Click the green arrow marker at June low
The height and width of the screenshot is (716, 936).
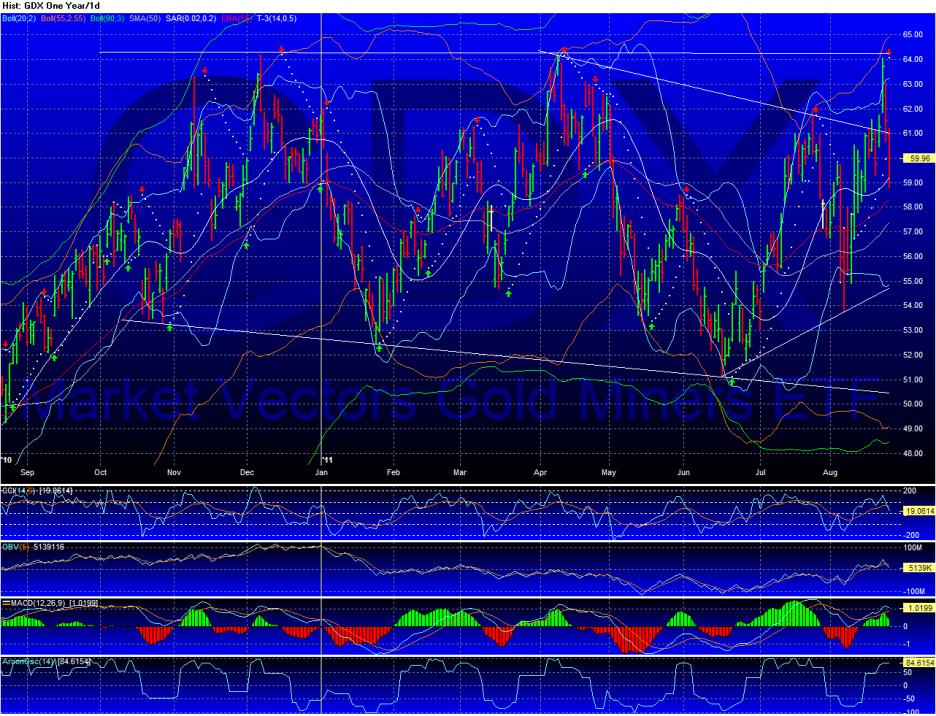pos(731,383)
